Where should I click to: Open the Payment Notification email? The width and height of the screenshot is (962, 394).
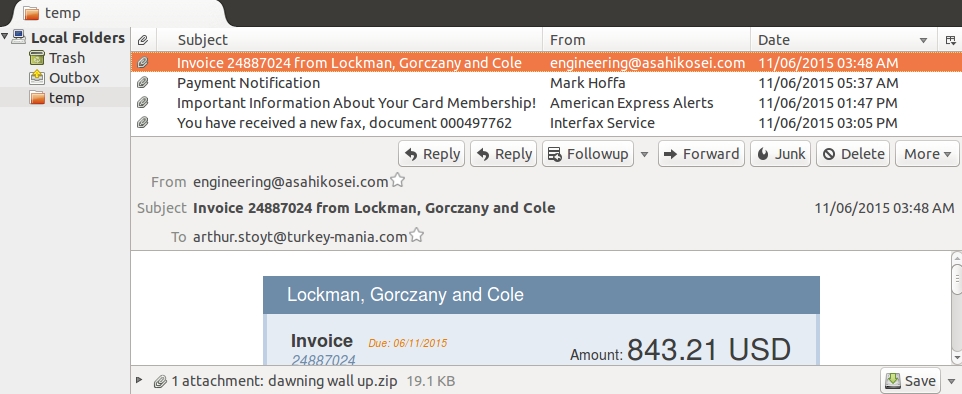(x=534, y=83)
